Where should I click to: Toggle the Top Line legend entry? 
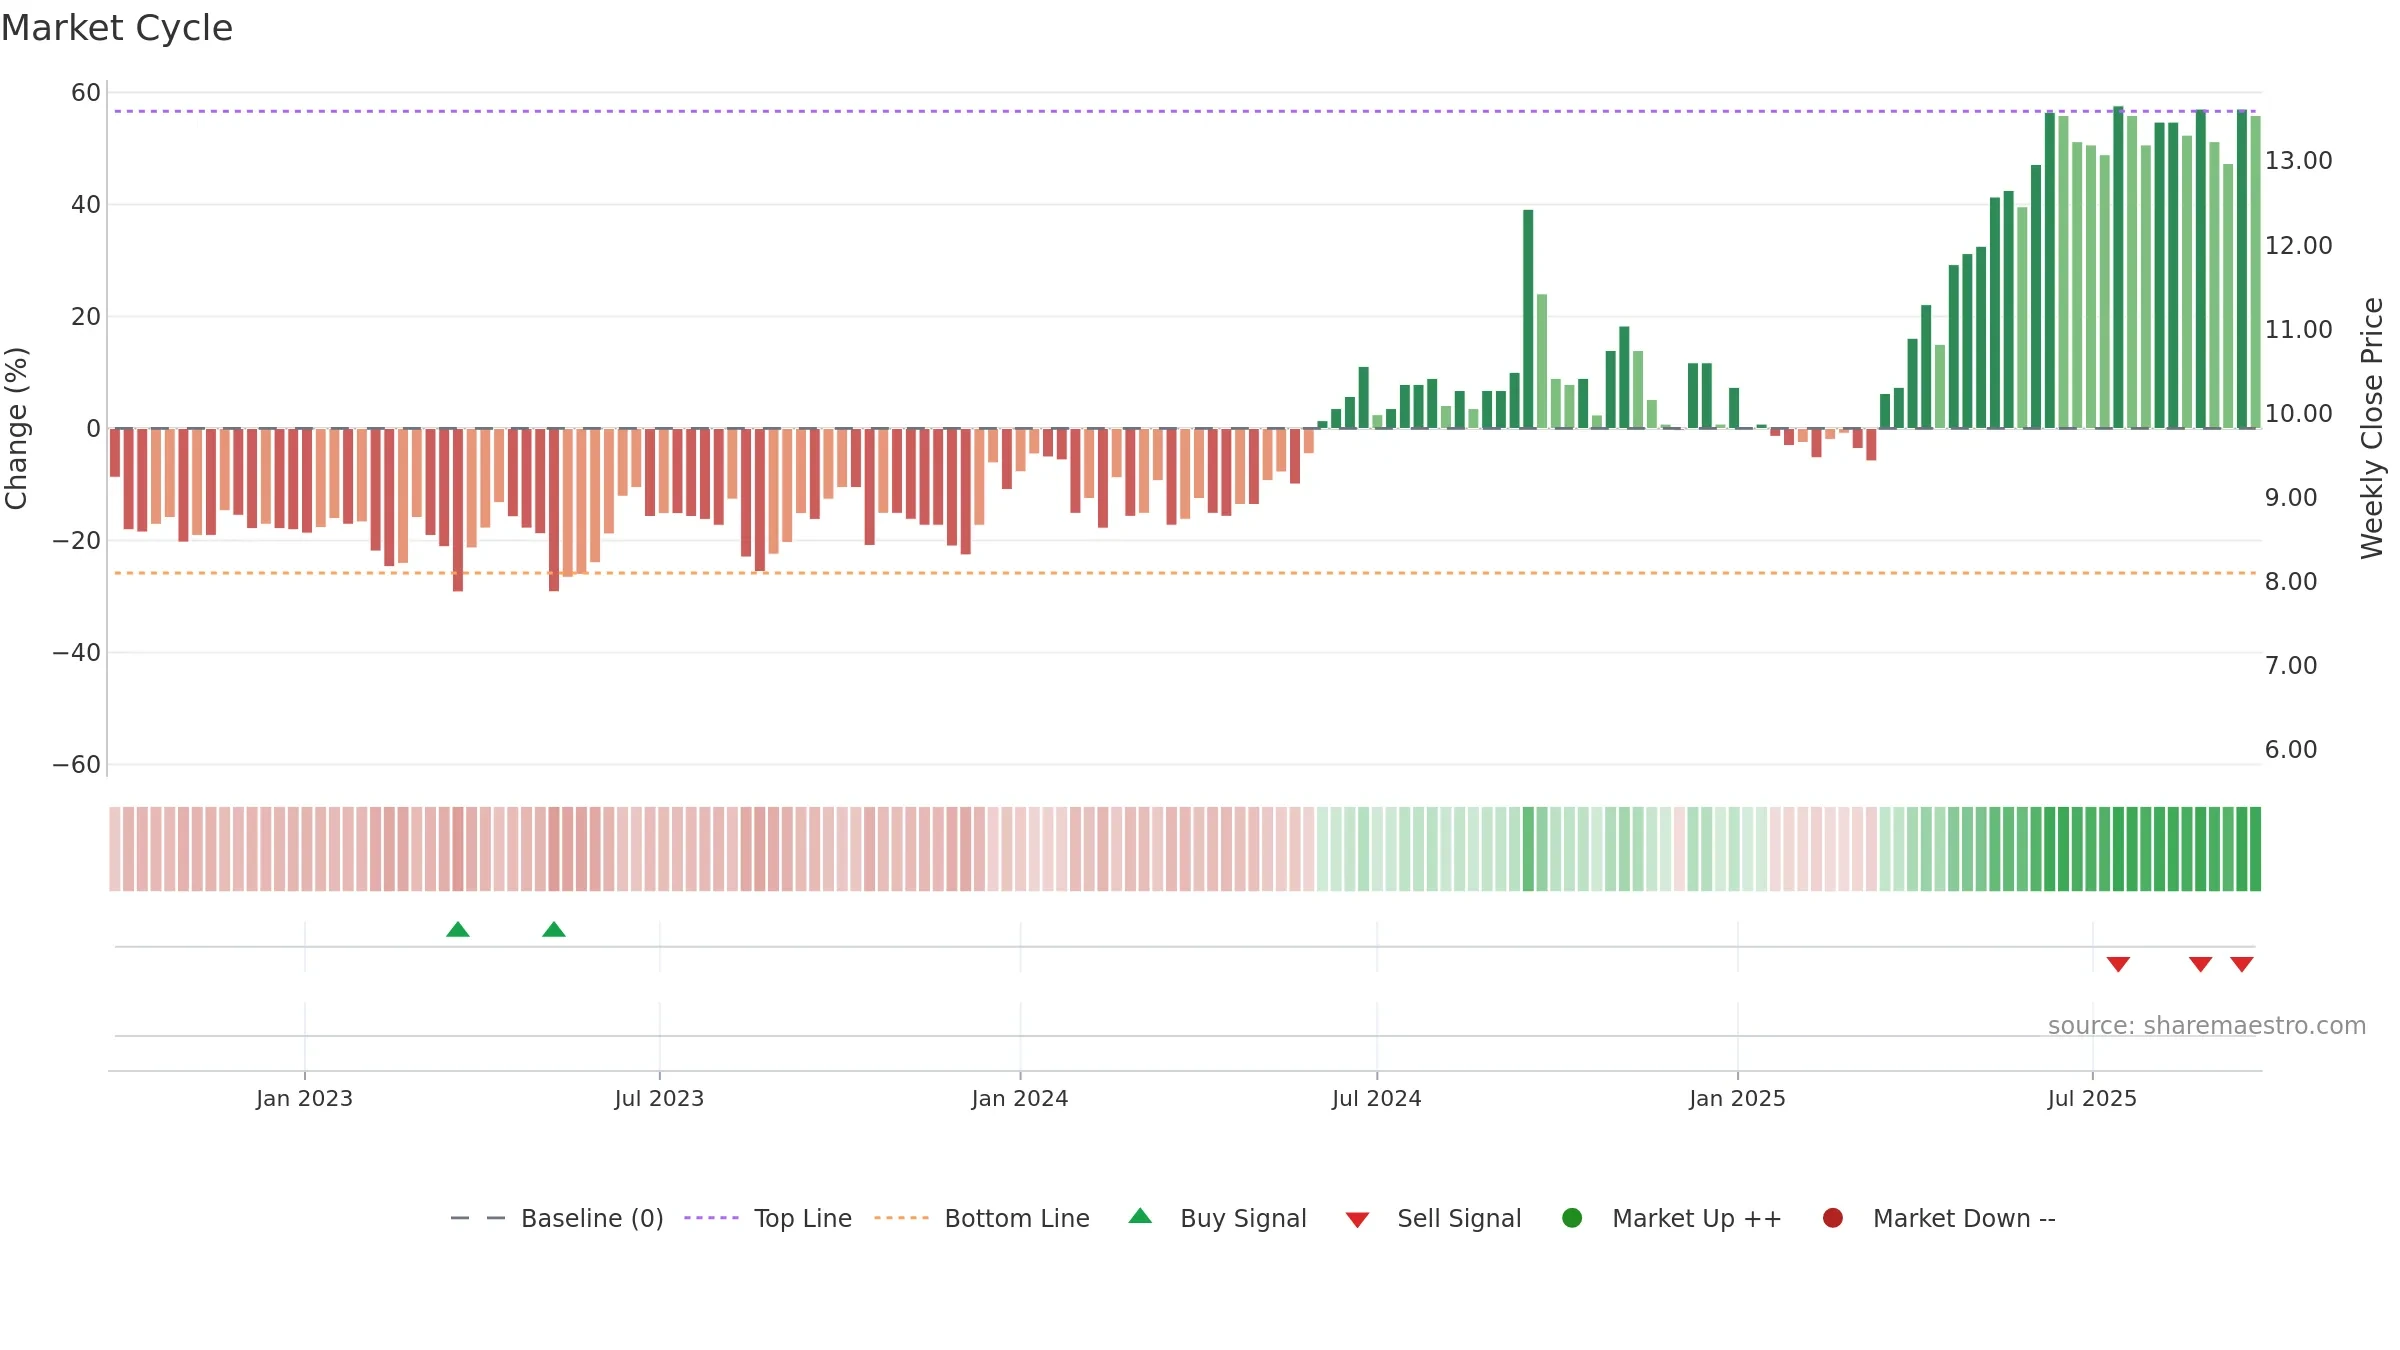pyautogui.click(x=768, y=1218)
